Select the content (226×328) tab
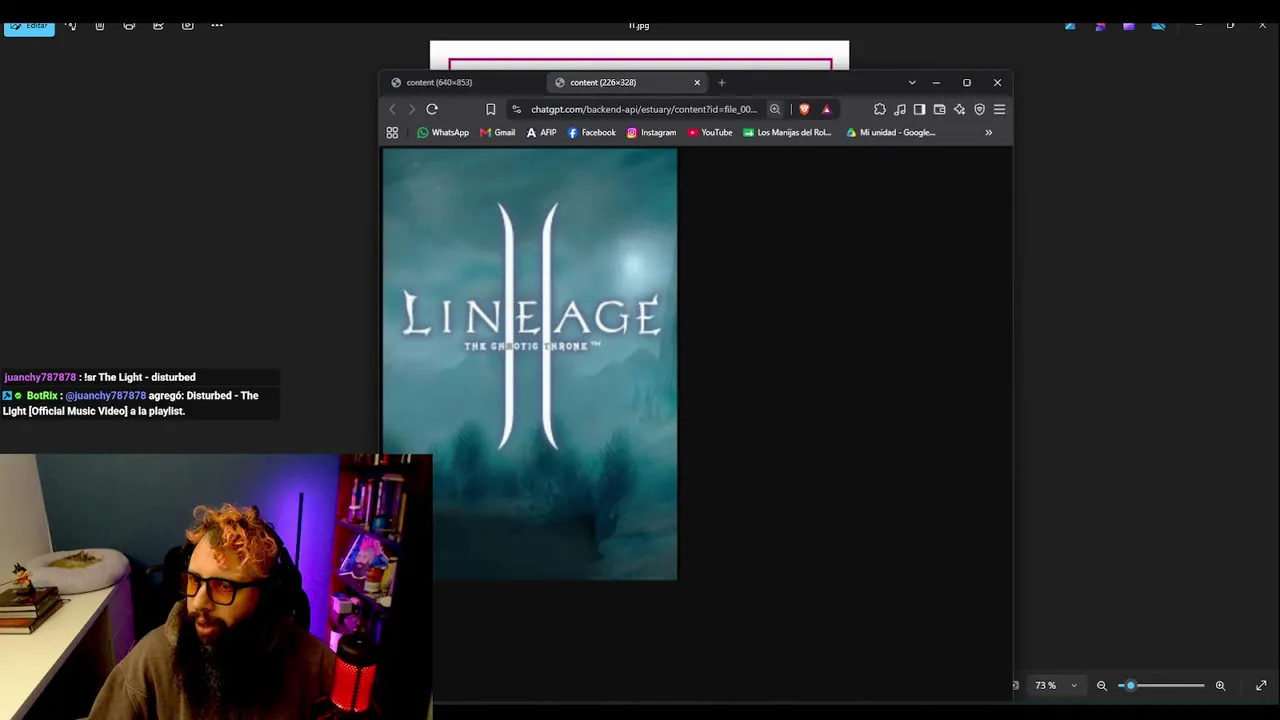The height and width of the screenshot is (720, 1280). click(627, 82)
